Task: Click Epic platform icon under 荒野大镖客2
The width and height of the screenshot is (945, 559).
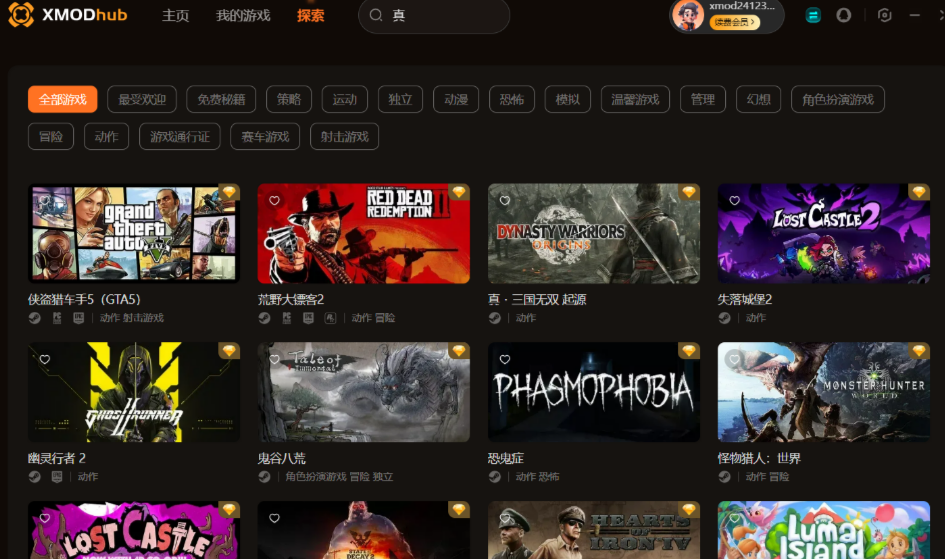Action: [308, 318]
